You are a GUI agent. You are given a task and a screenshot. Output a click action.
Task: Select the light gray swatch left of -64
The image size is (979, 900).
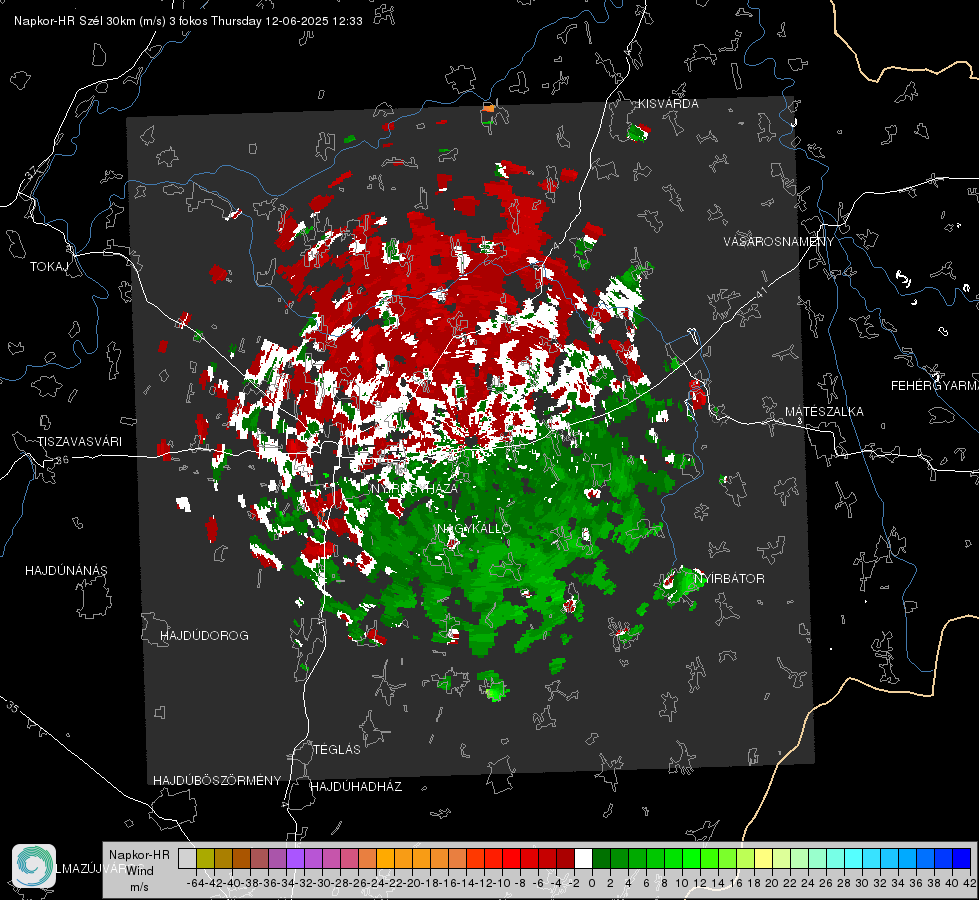pyautogui.click(x=187, y=858)
